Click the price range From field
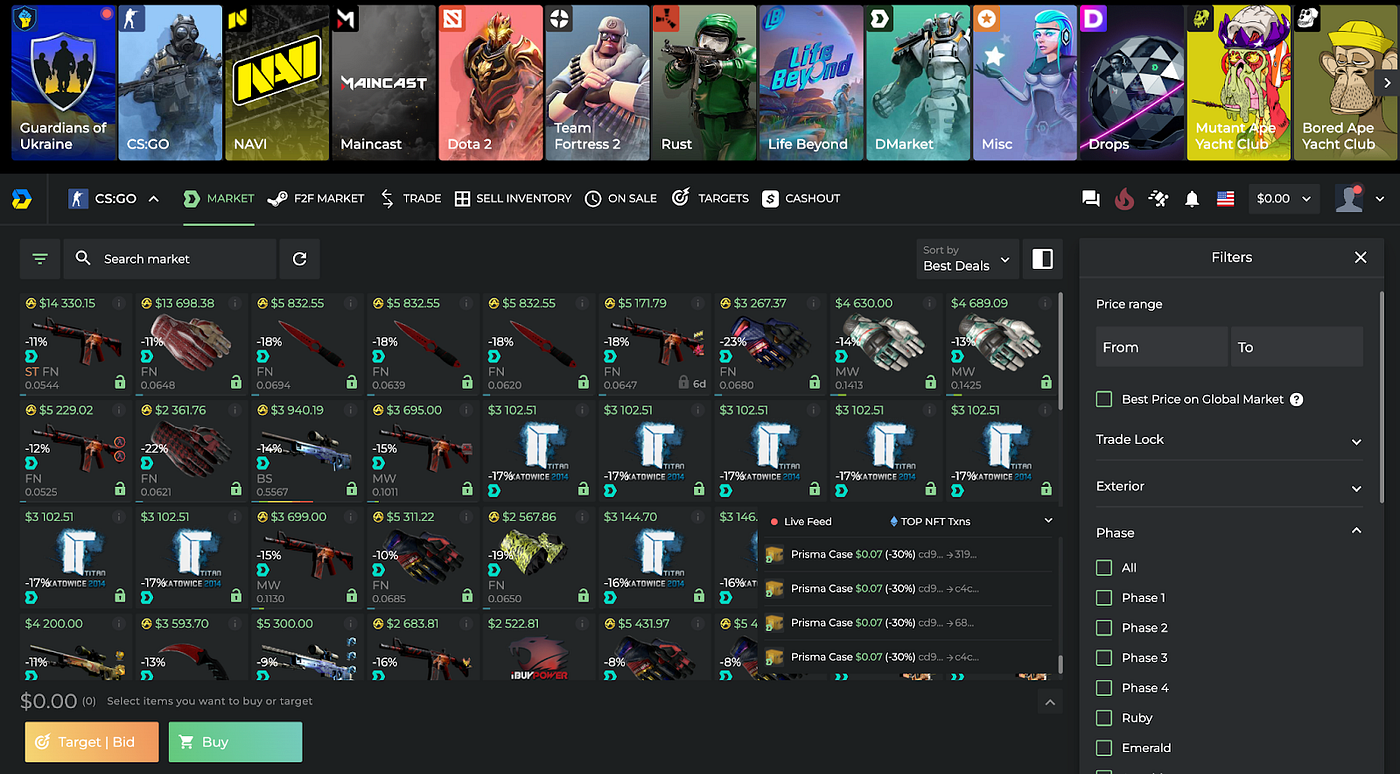This screenshot has width=1400, height=774. click(x=1162, y=347)
